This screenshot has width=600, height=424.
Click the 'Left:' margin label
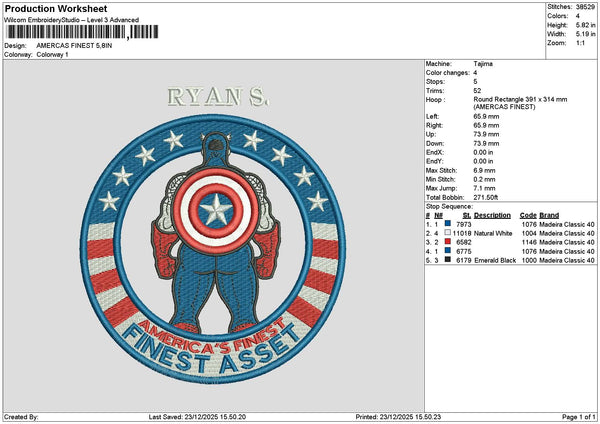coord(432,116)
